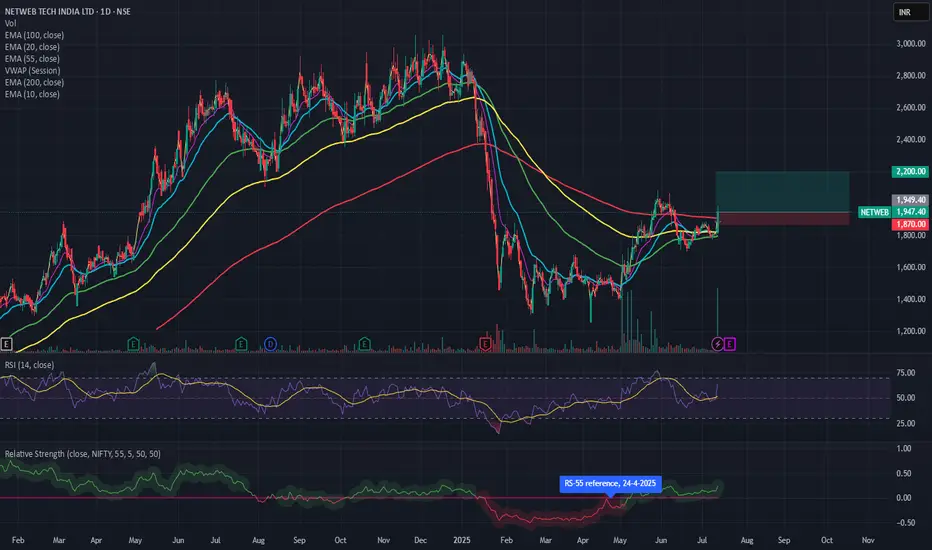Select the VWAP (Session) legend
This screenshot has height=550, width=932.
click(32, 71)
